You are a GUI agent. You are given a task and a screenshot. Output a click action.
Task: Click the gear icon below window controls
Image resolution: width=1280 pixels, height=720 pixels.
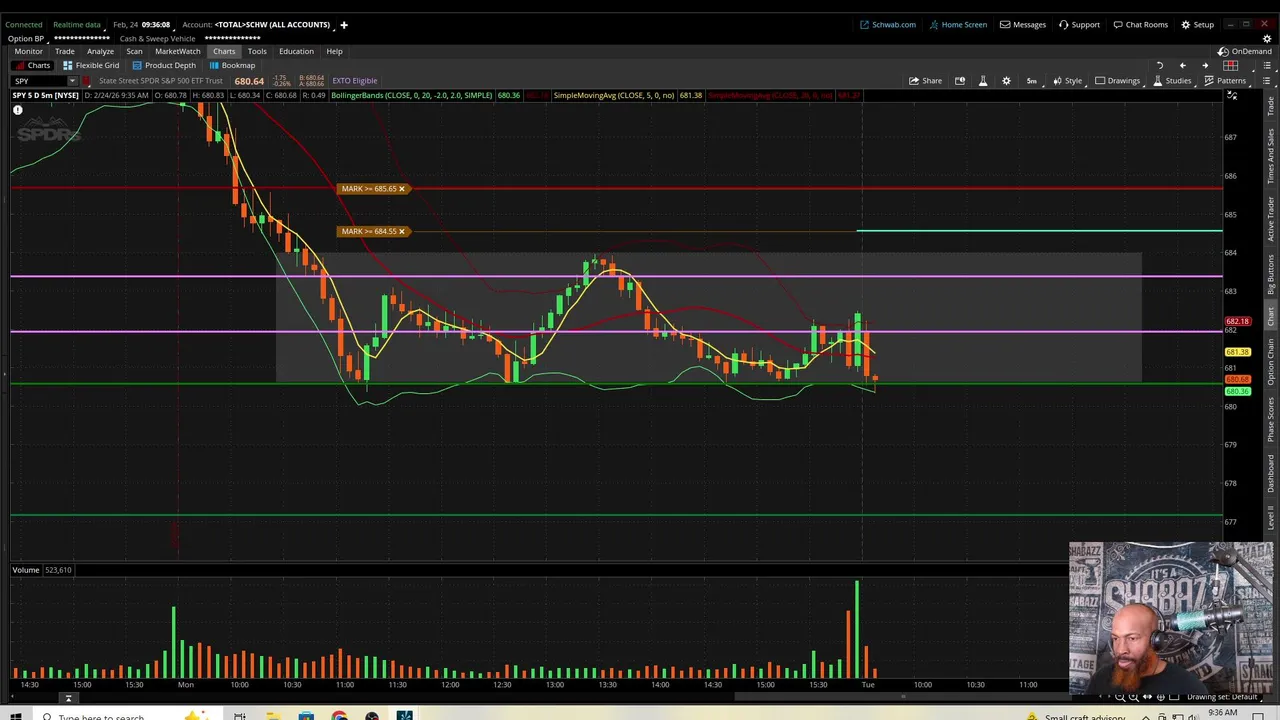[1267, 38]
